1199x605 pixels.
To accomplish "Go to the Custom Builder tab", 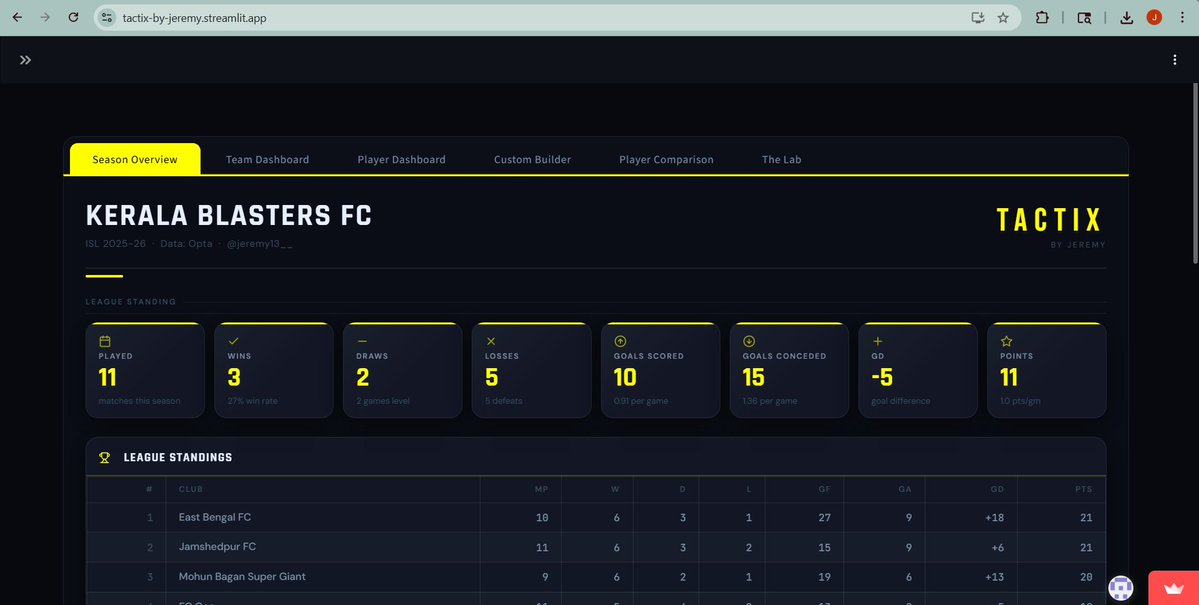I will point(532,159).
